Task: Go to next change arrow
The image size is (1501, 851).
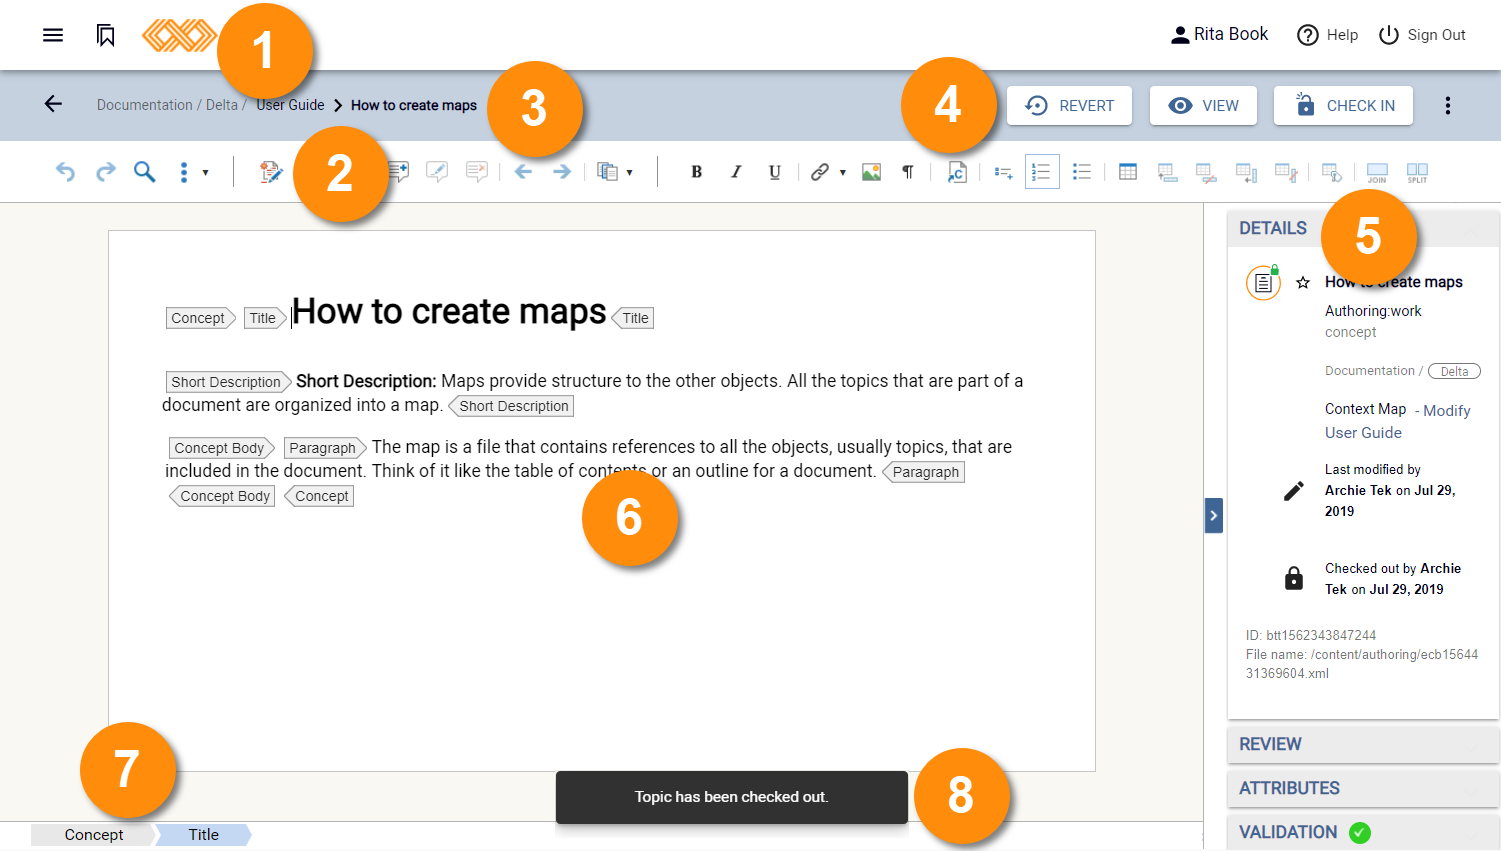Action: pyautogui.click(x=562, y=172)
